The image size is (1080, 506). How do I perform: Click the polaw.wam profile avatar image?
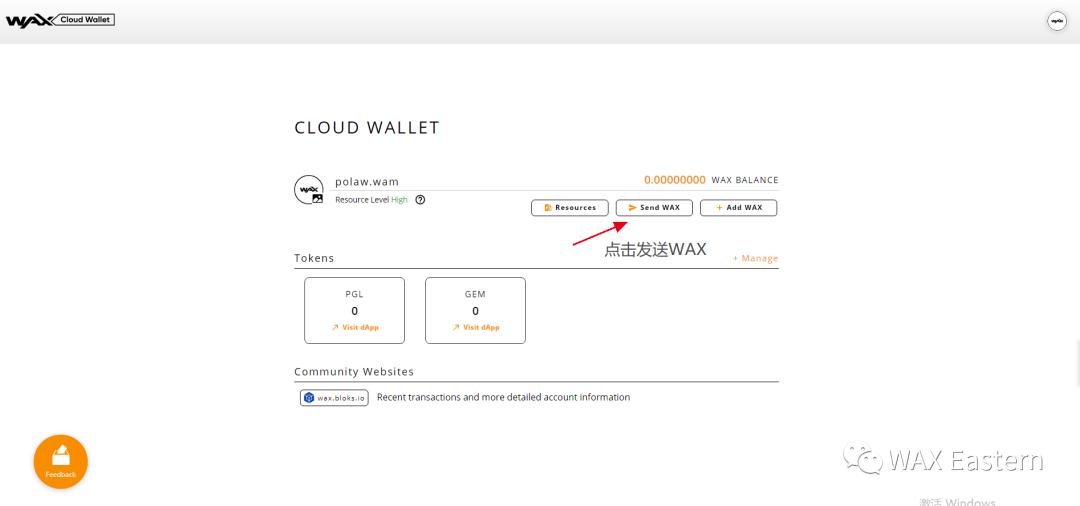pos(309,189)
